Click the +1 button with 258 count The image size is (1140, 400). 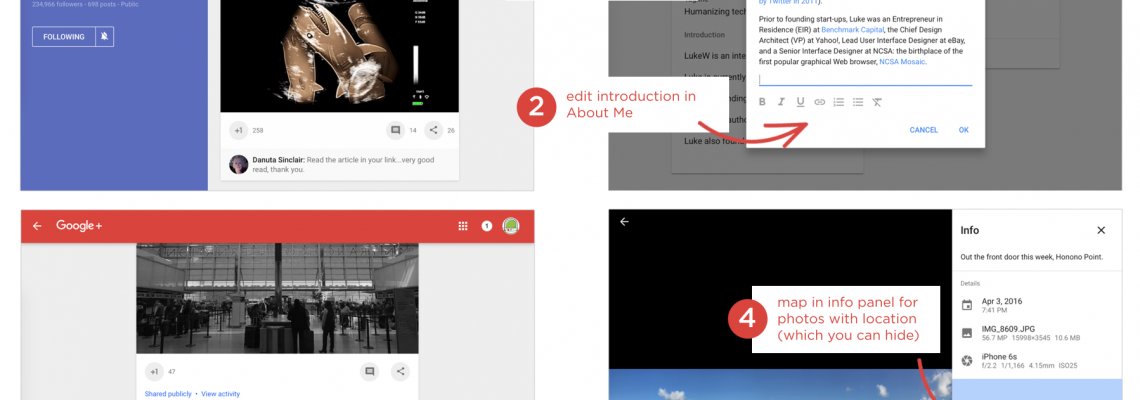(238, 130)
